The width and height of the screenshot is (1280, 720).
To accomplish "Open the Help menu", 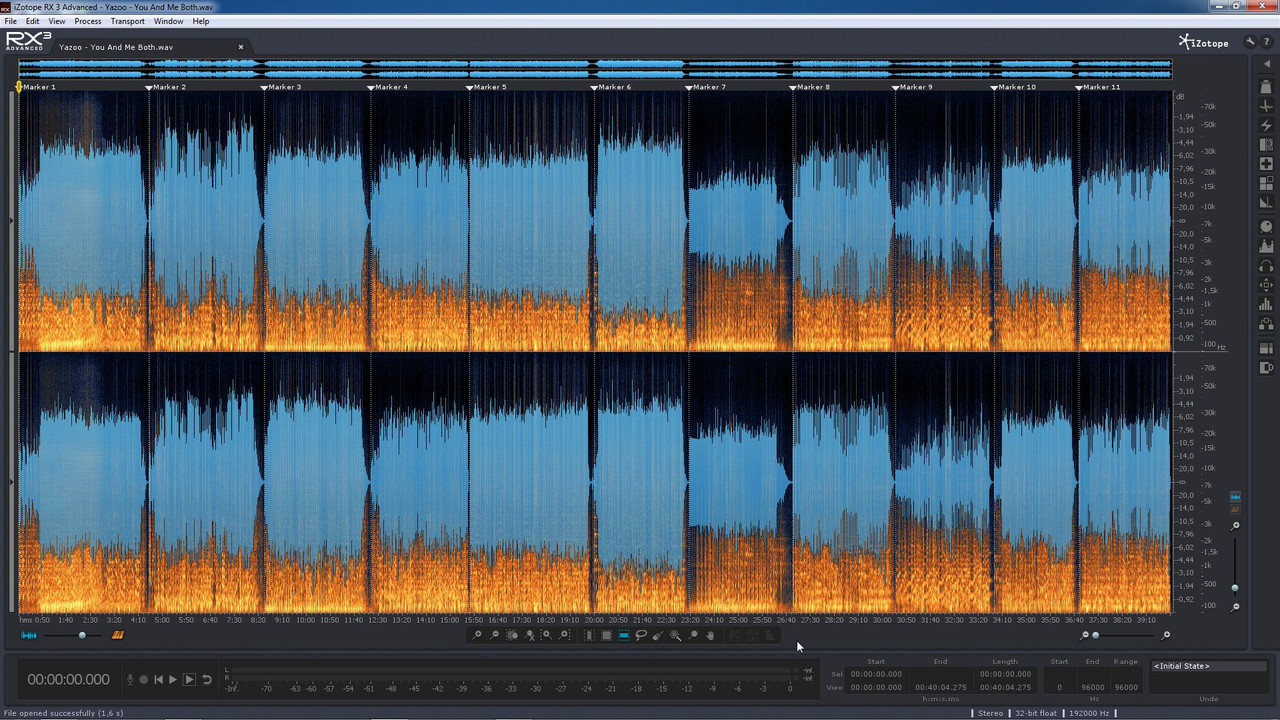I will 201,21.
